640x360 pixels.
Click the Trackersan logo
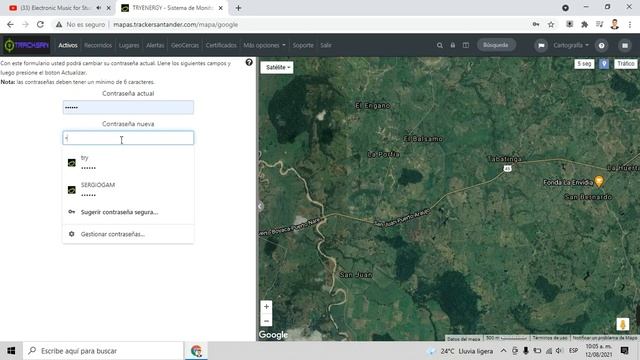[26, 45]
